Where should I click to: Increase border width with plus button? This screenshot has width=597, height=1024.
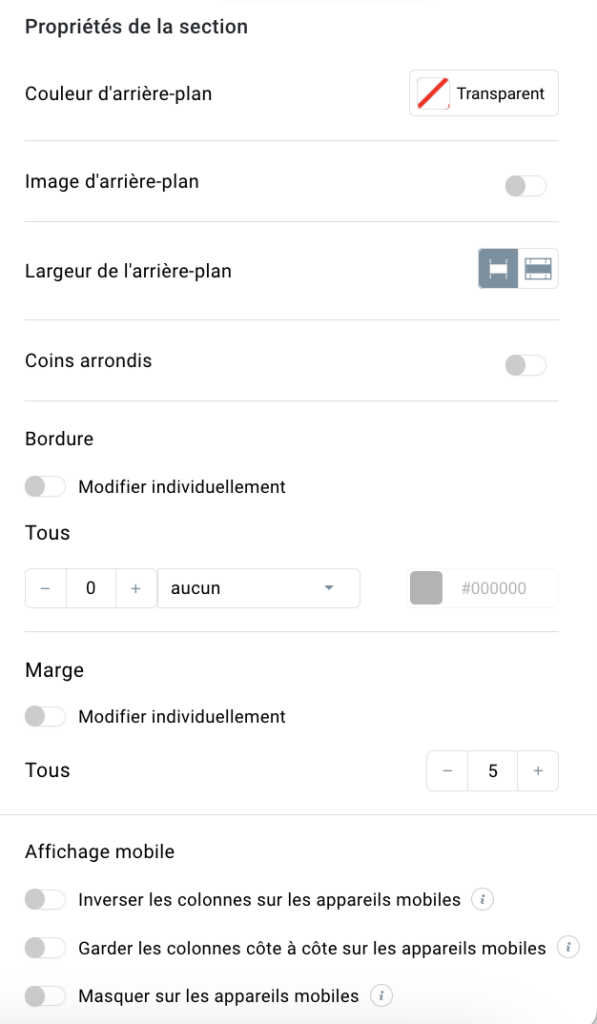[136, 588]
